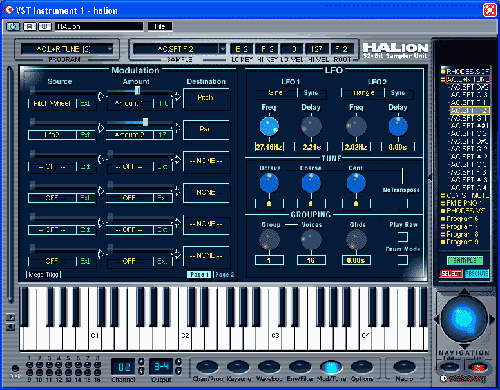This screenshot has height=390, width=500.
Task: Adjust the LFO 2 Freq knob
Action: click(356, 127)
